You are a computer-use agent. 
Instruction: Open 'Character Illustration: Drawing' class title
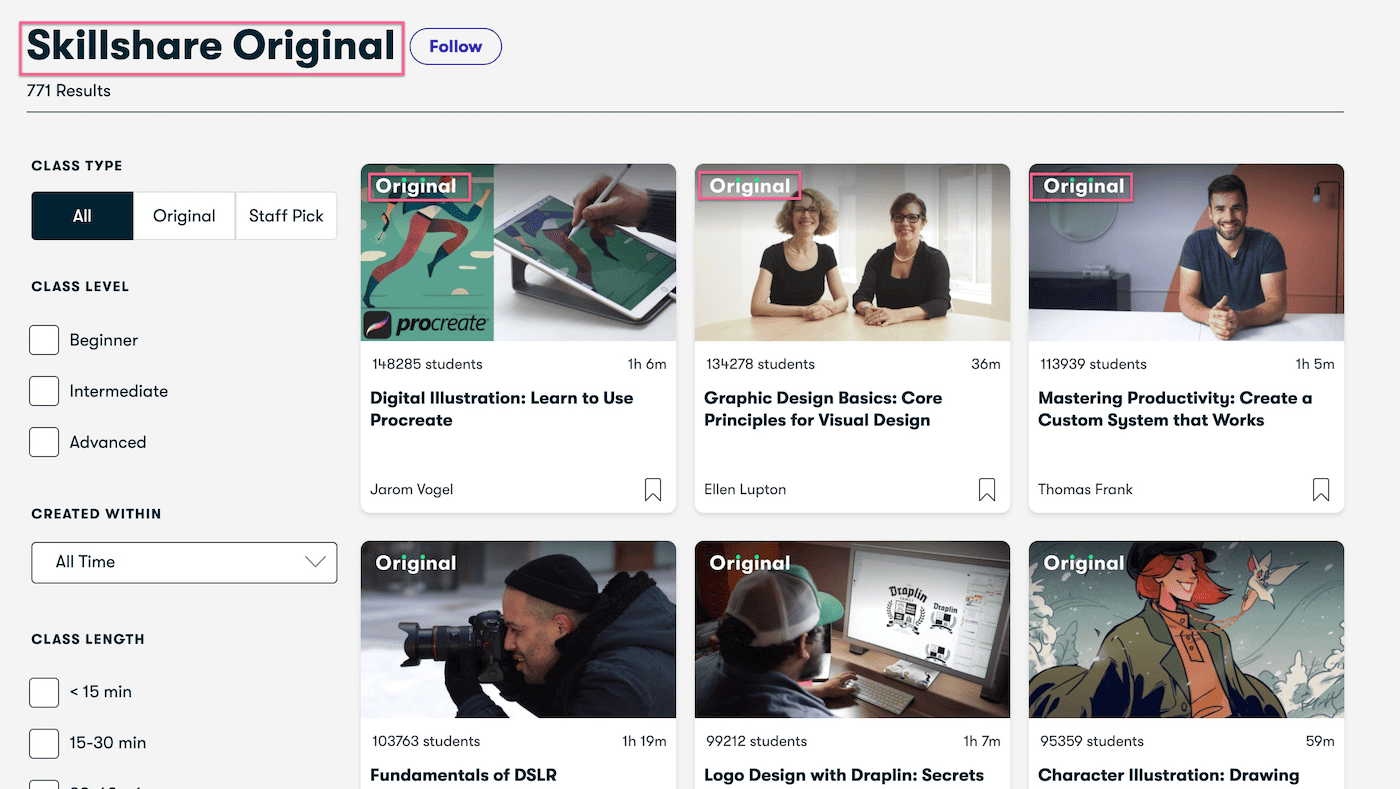point(1169,775)
